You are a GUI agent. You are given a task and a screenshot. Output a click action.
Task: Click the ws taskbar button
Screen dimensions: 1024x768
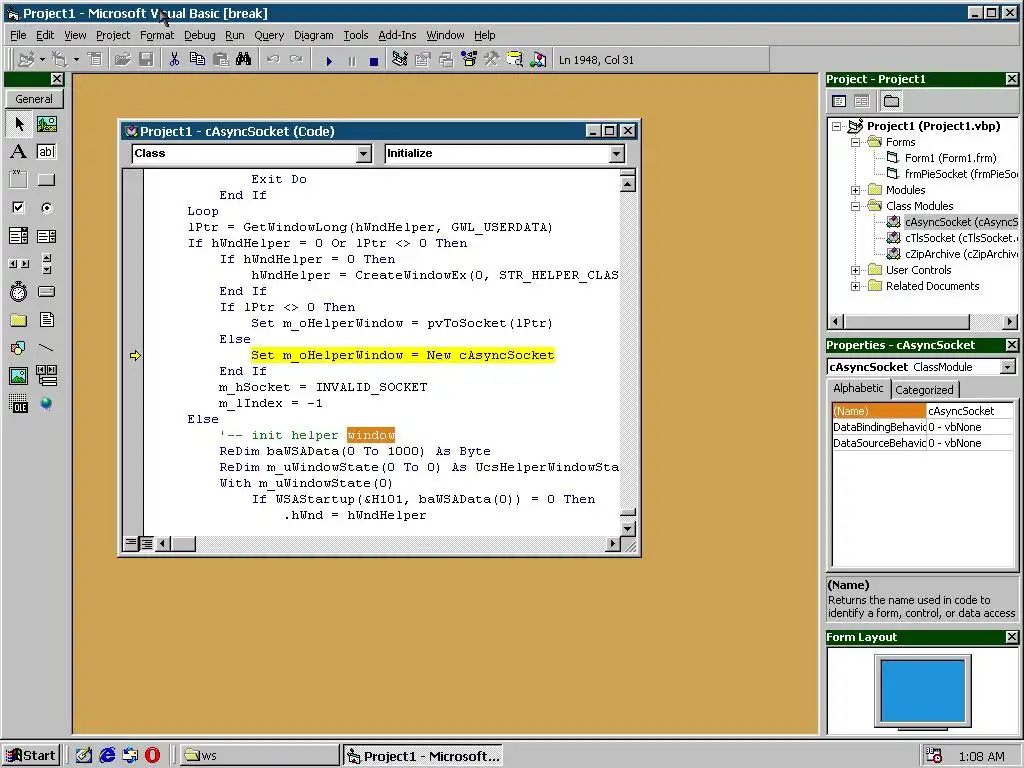(x=259, y=756)
